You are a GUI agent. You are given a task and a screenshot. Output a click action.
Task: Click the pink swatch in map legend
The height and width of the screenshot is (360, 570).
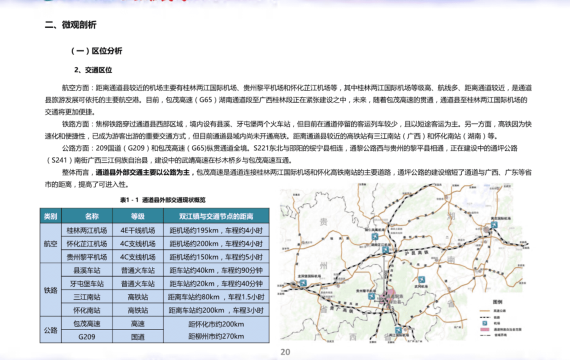[x=485, y=329]
